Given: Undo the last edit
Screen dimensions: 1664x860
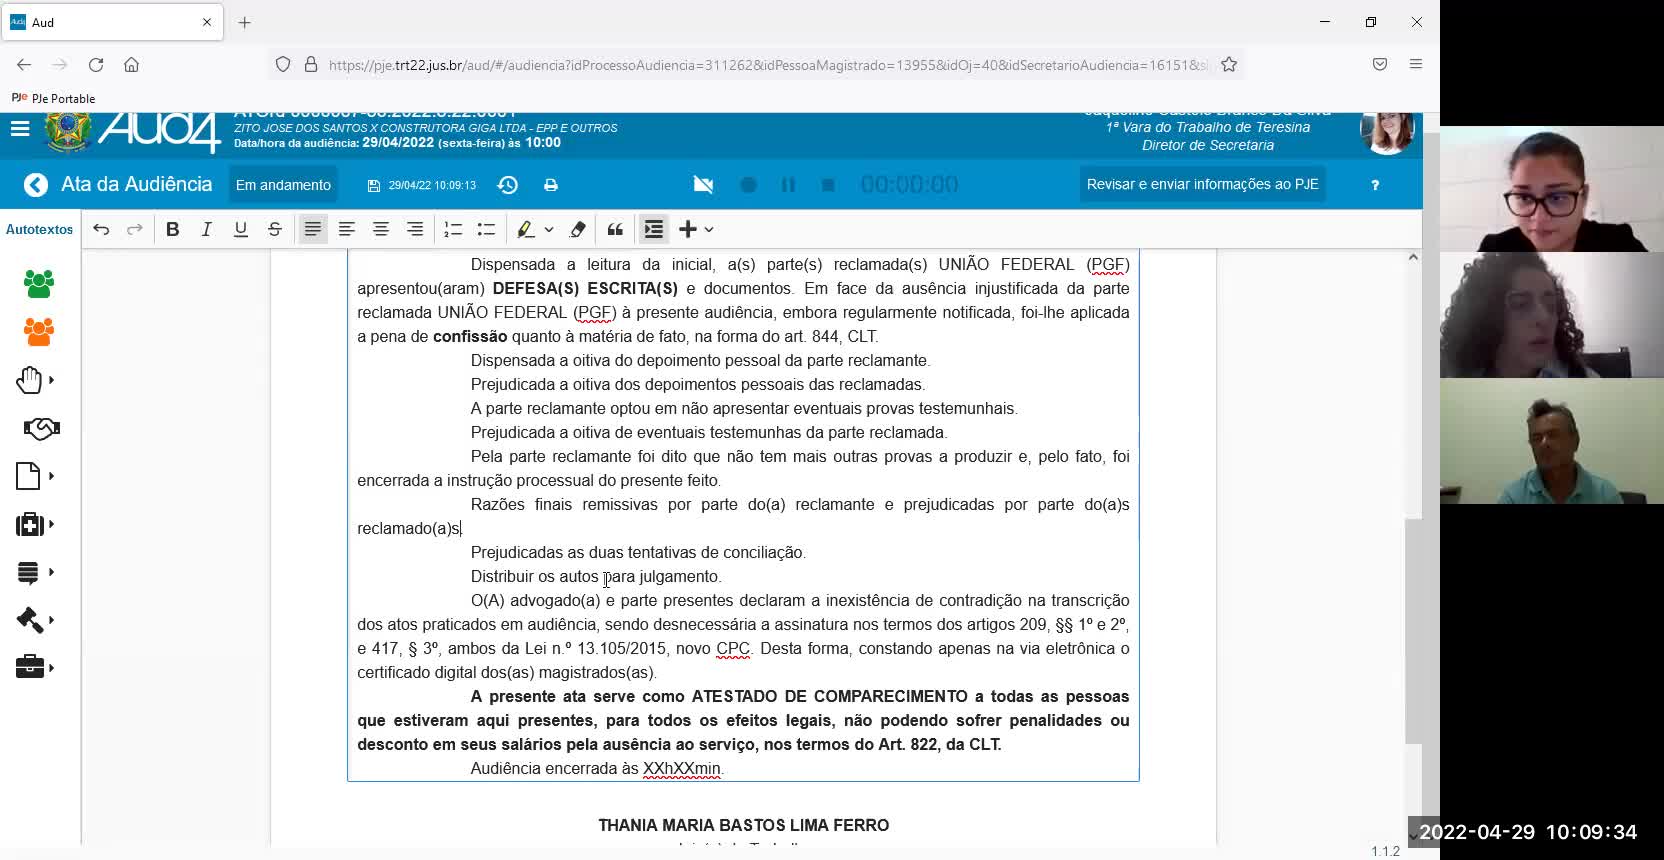Looking at the screenshot, I should [x=101, y=229].
